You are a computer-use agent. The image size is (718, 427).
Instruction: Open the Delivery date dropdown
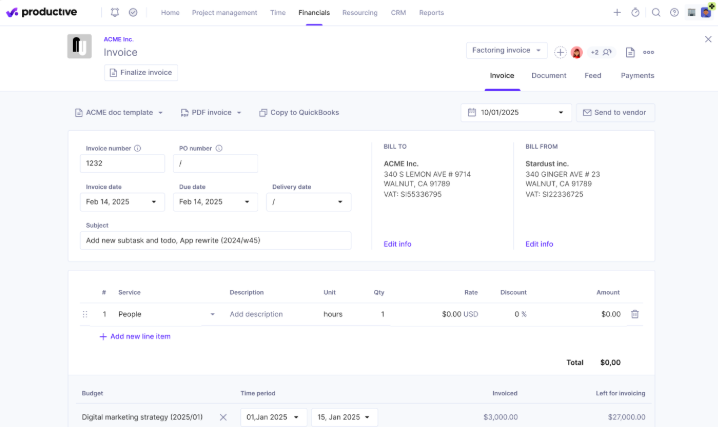click(x=309, y=202)
